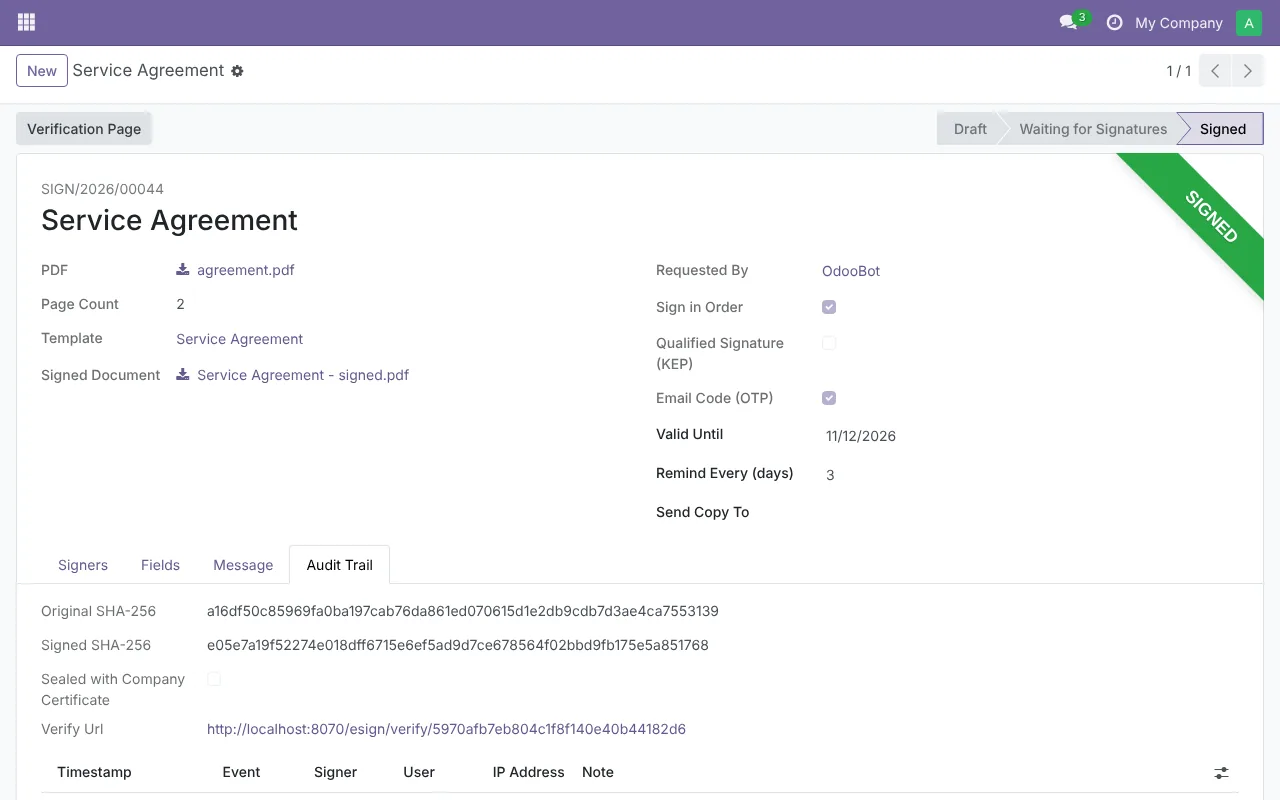Open audit table column settings icon

point(1221,773)
